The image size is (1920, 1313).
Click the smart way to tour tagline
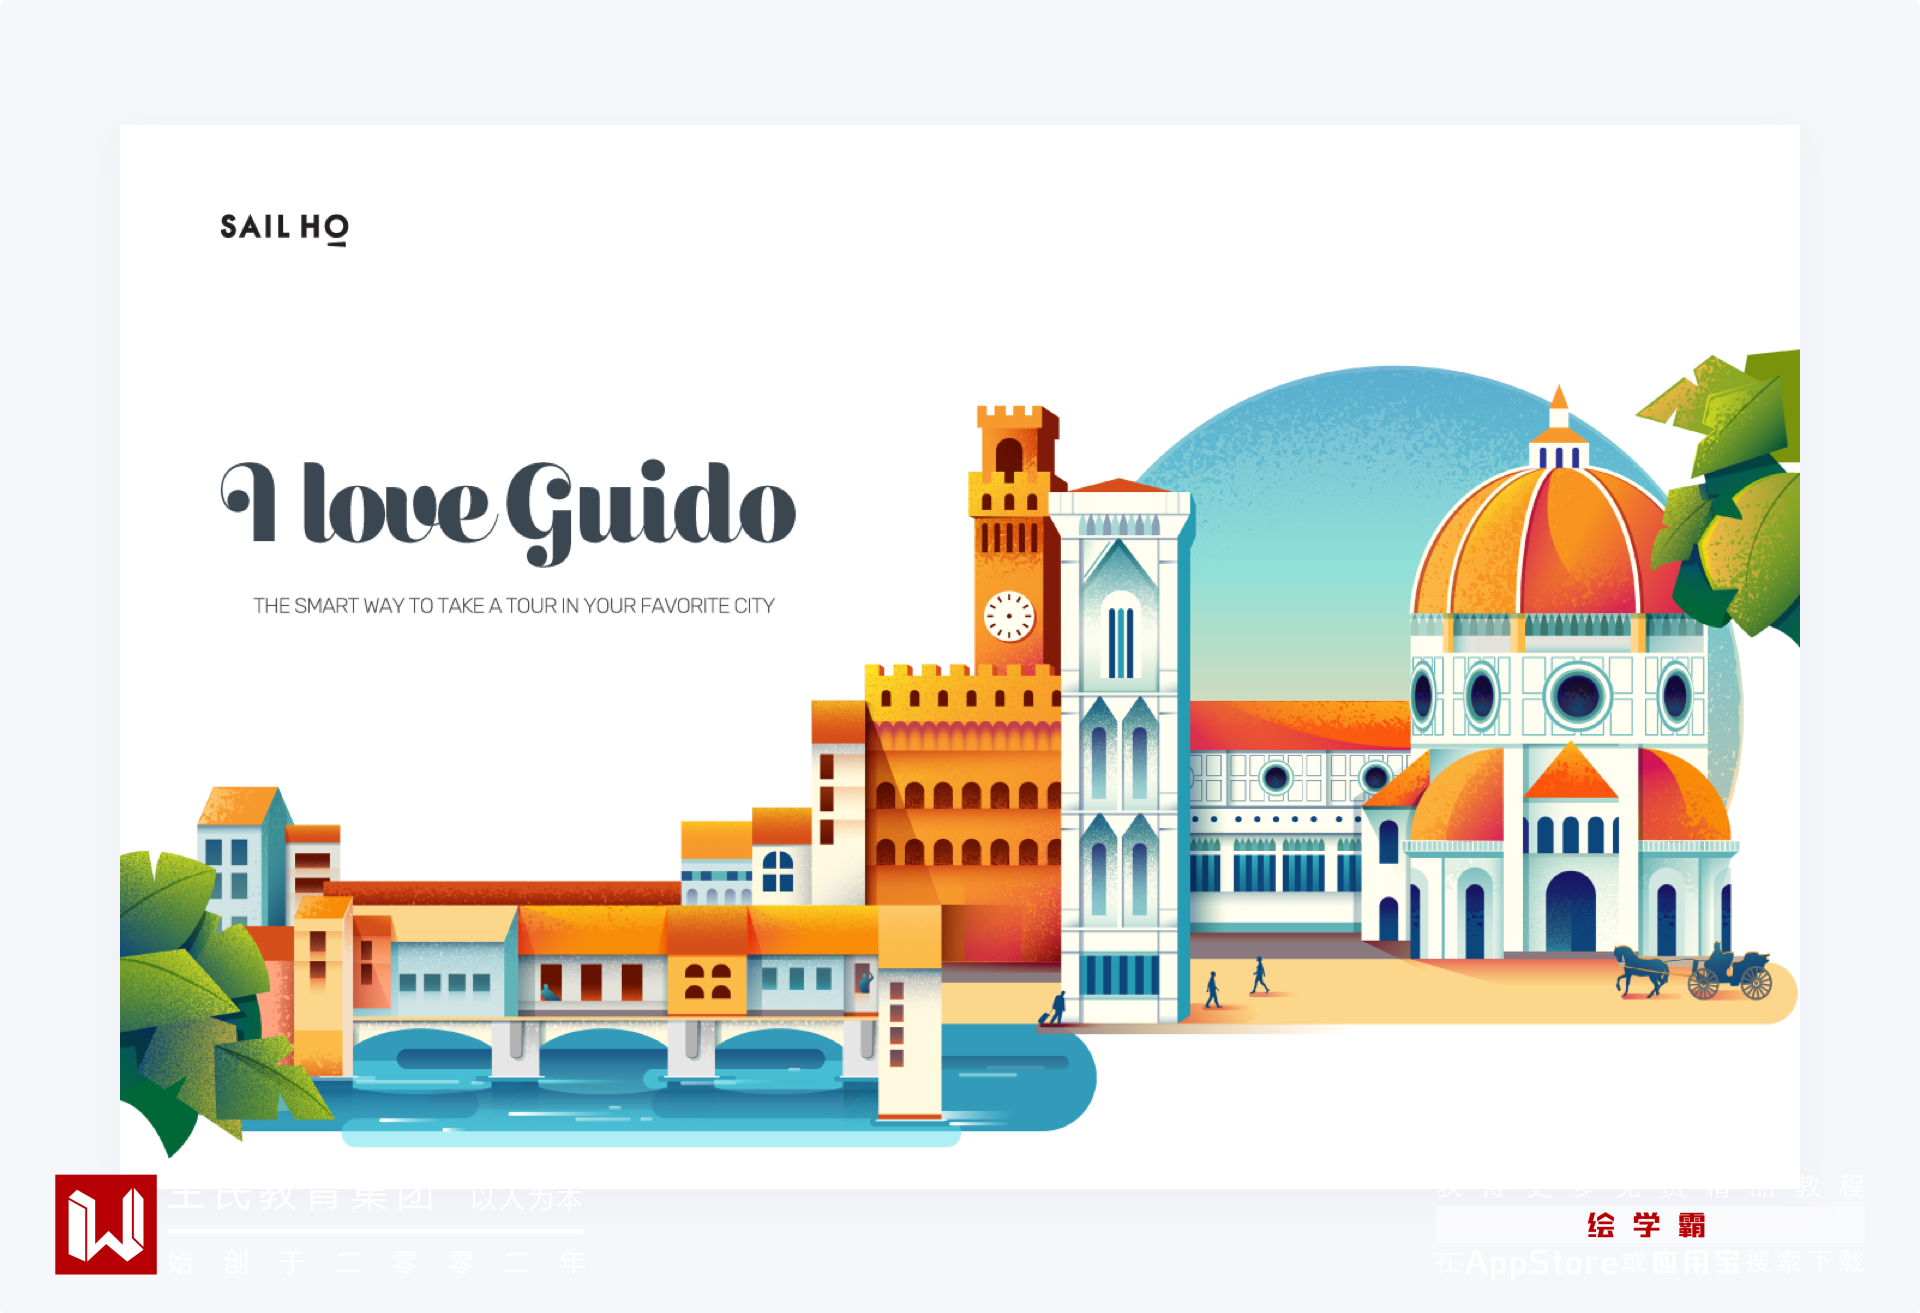513,606
